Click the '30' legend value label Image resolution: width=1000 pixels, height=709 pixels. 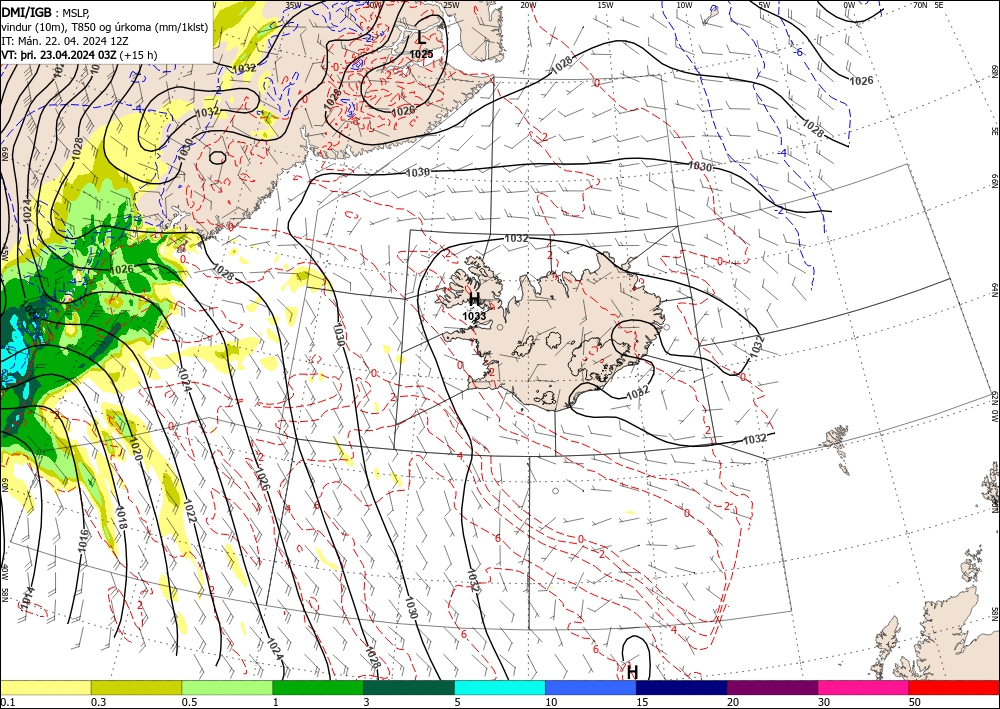(825, 702)
